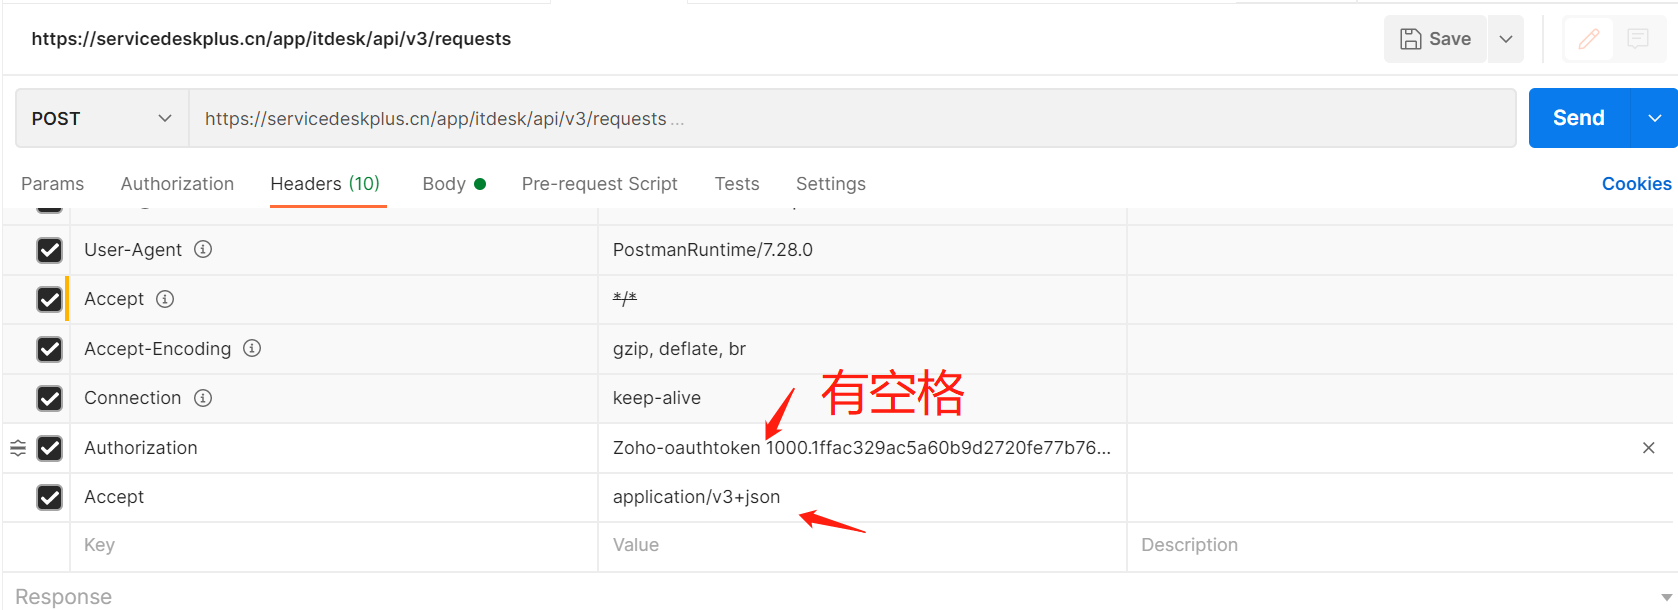
Task: Delete the Authorization header row
Action: pyautogui.click(x=1649, y=448)
